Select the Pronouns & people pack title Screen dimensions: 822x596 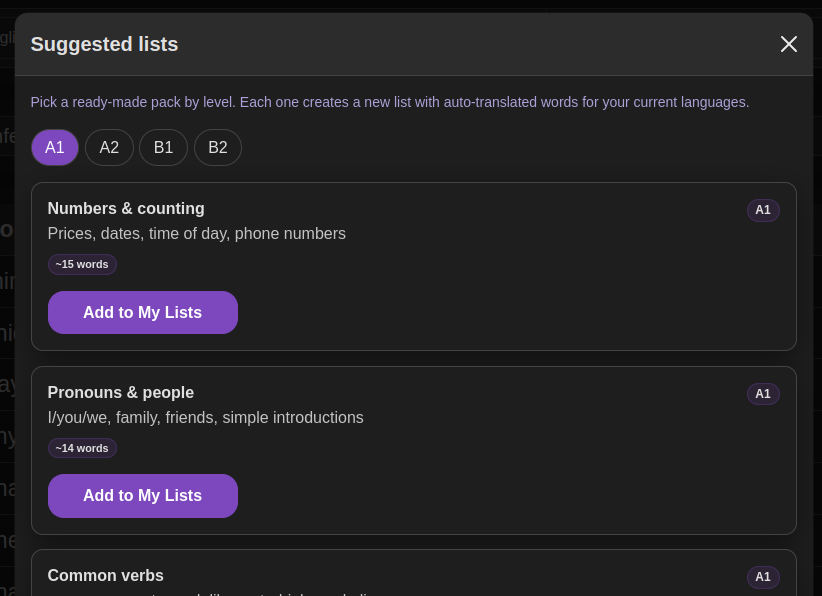coord(121,393)
